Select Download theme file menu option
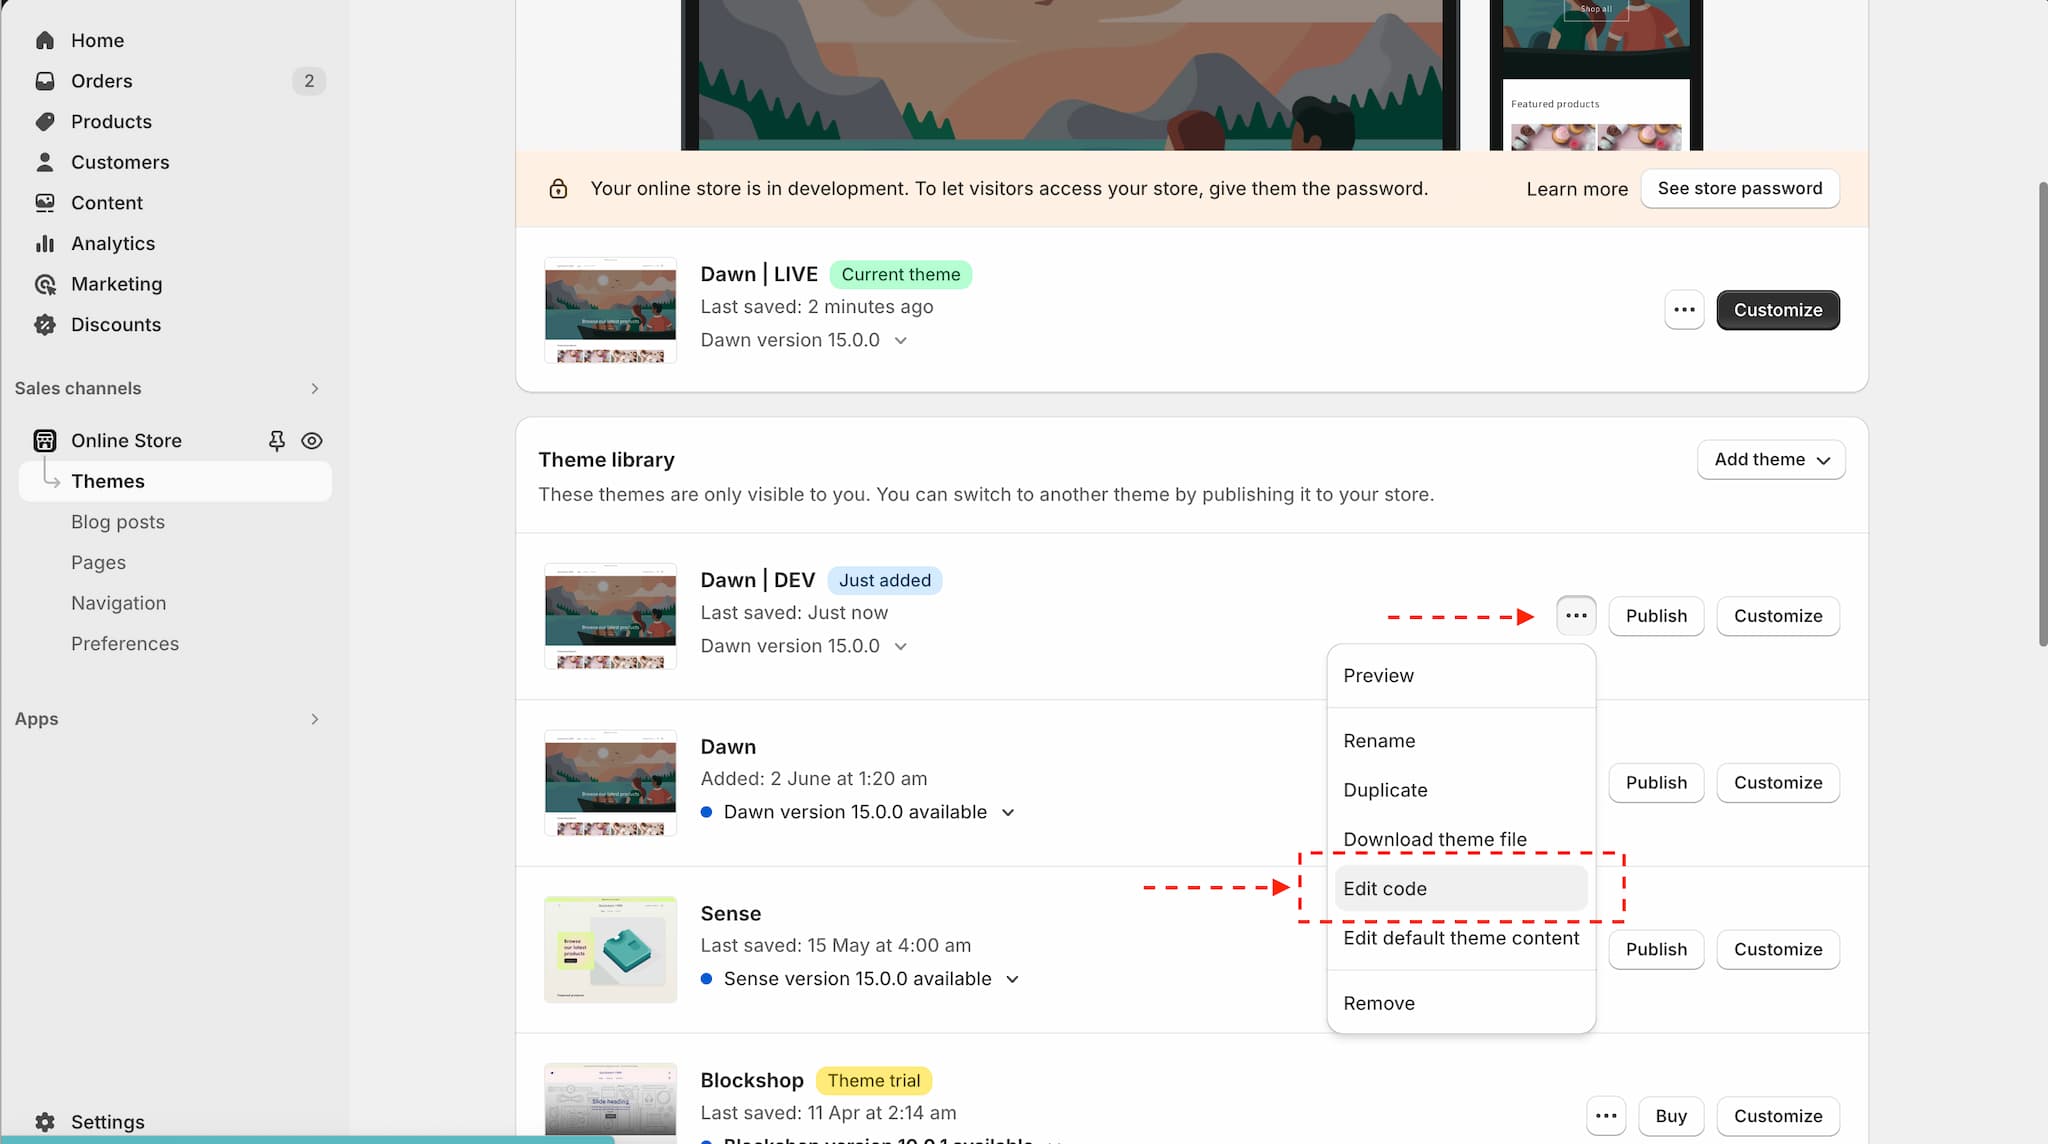This screenshot has height=1144, width=2048. 1434,839
